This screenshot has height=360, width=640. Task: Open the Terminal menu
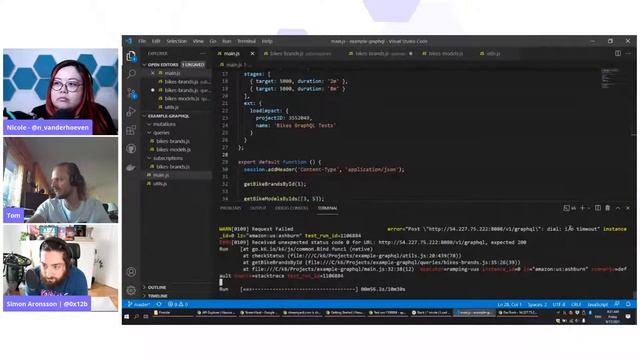click(246, 41)
